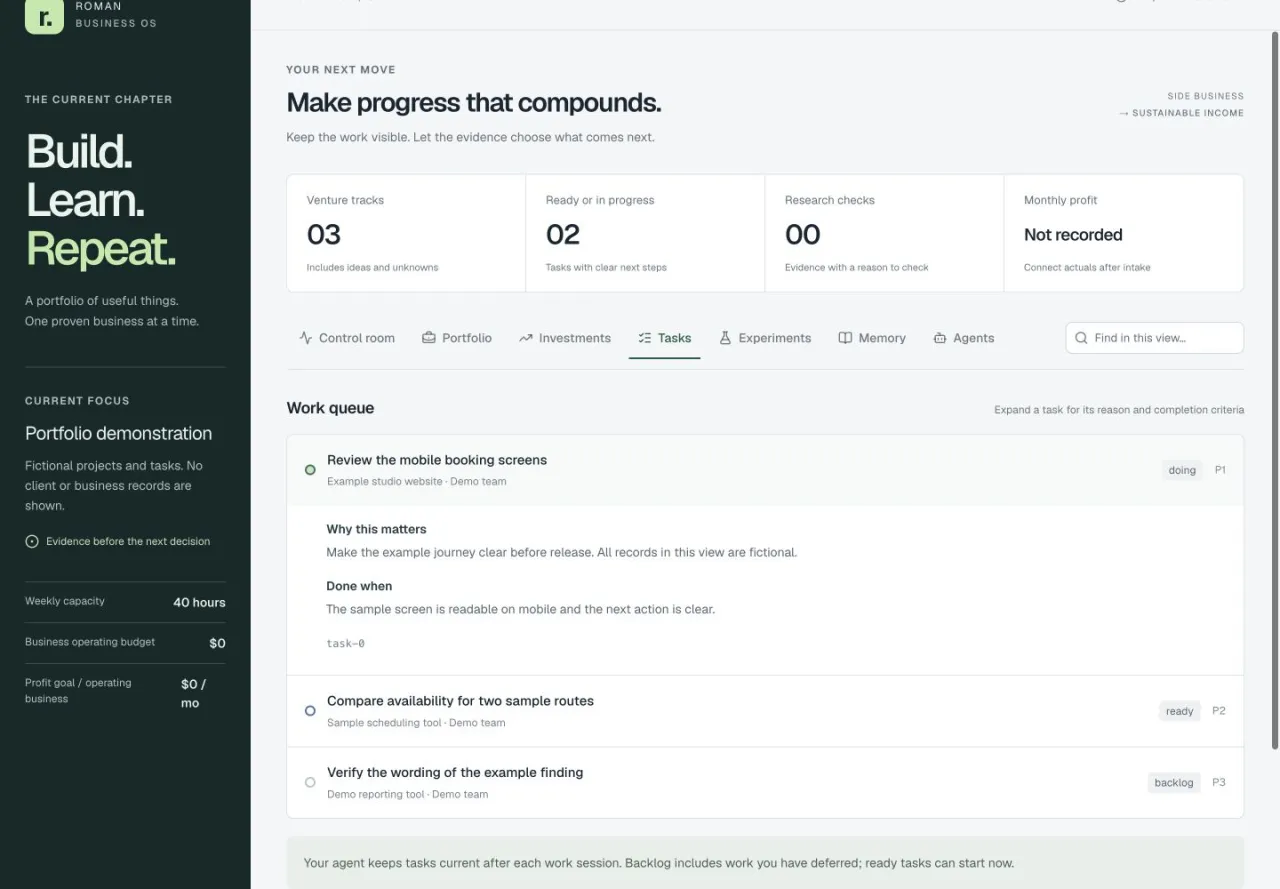Switch to the Portfolio tab
This screenshot has width=1280, height=889.
pyautogui.click(x=457, y=338)
